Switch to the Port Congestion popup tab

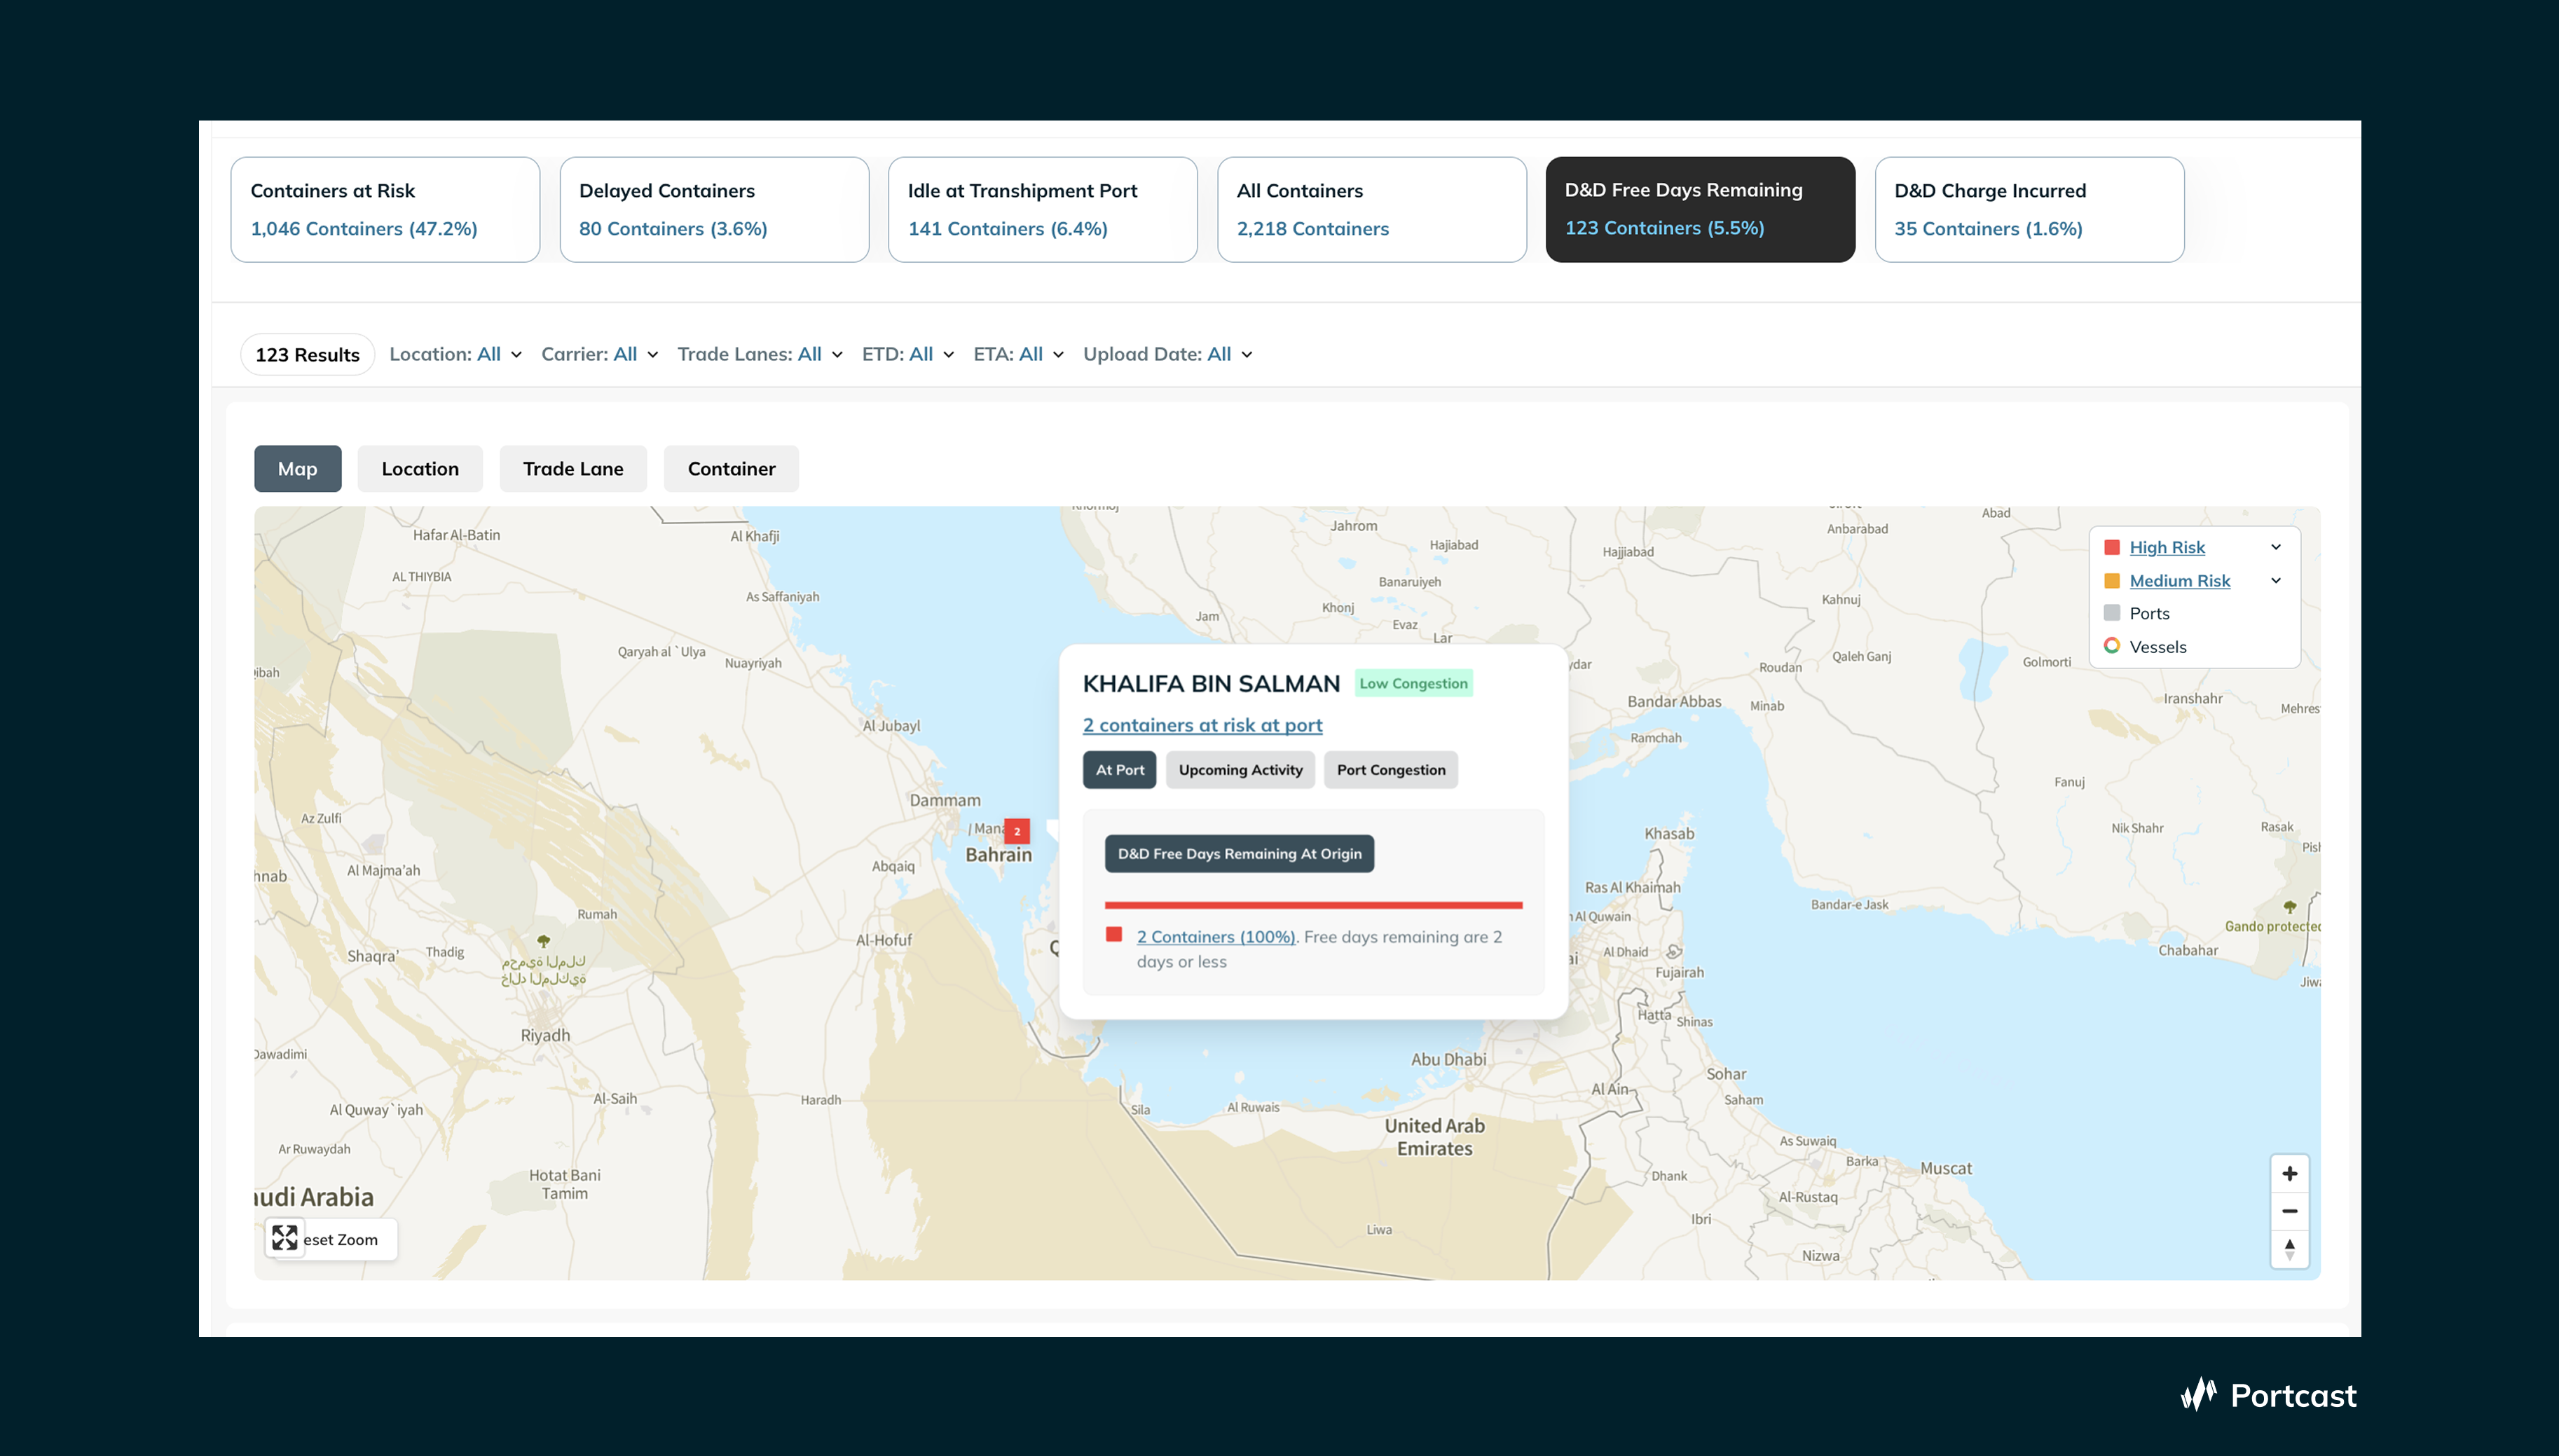1390,770
